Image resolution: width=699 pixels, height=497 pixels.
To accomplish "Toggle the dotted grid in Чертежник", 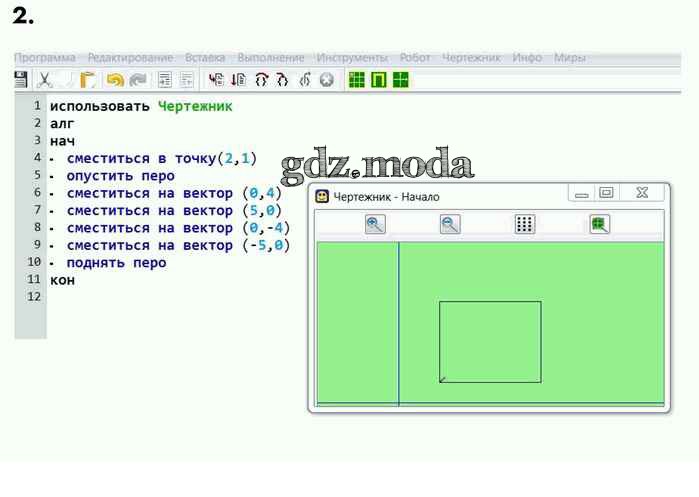I will click(x=525, y=224).
